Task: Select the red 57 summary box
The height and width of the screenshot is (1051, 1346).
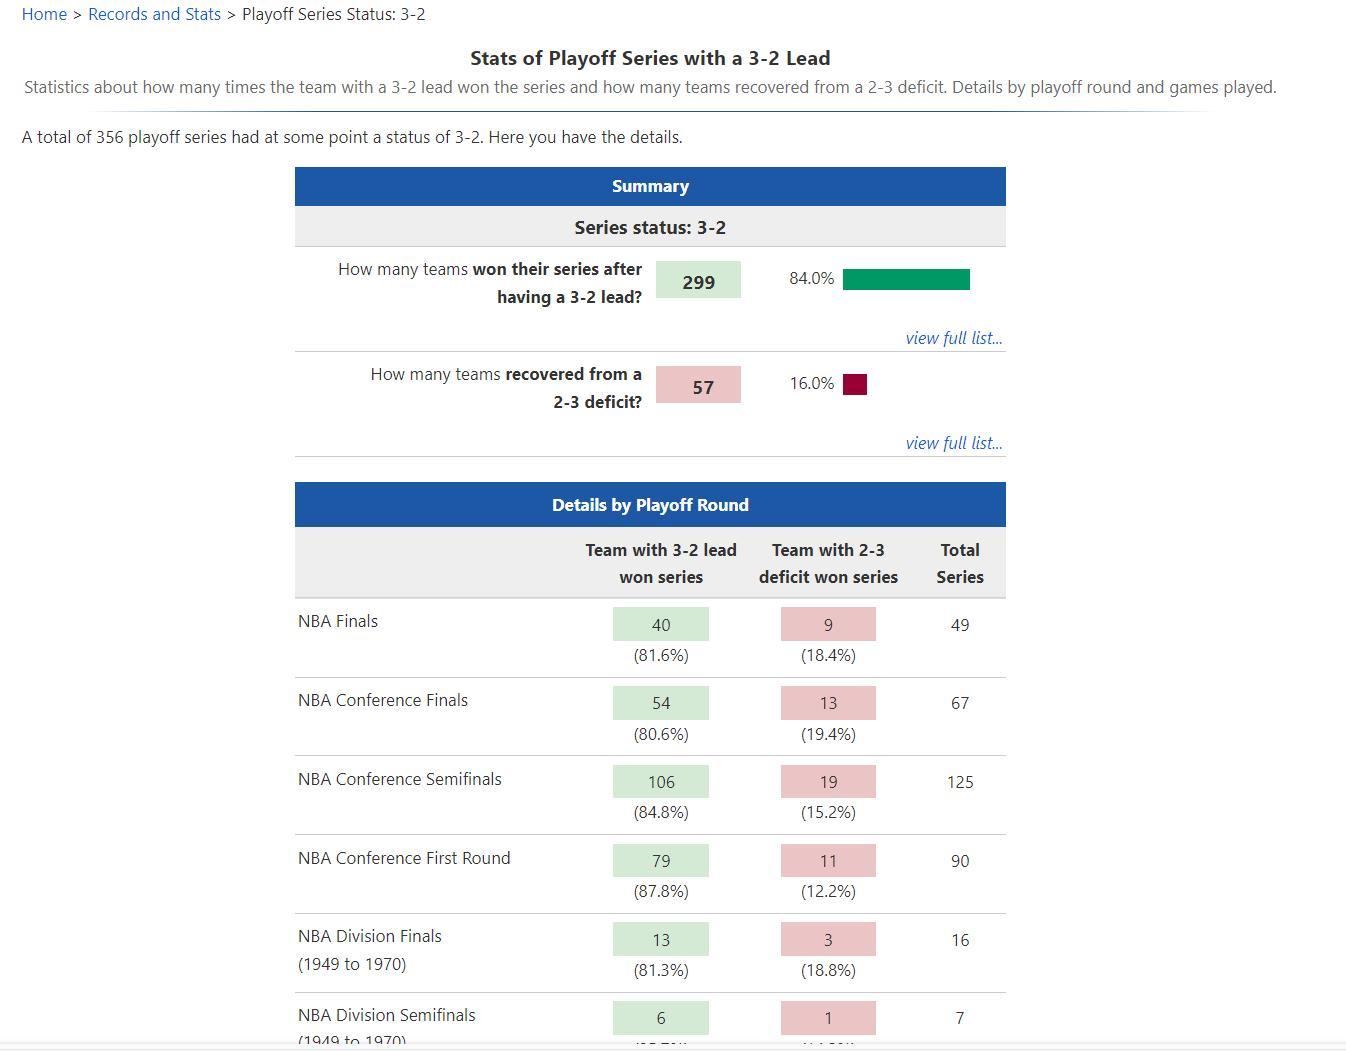Action: pyautogui.click(x=698, y=385)
